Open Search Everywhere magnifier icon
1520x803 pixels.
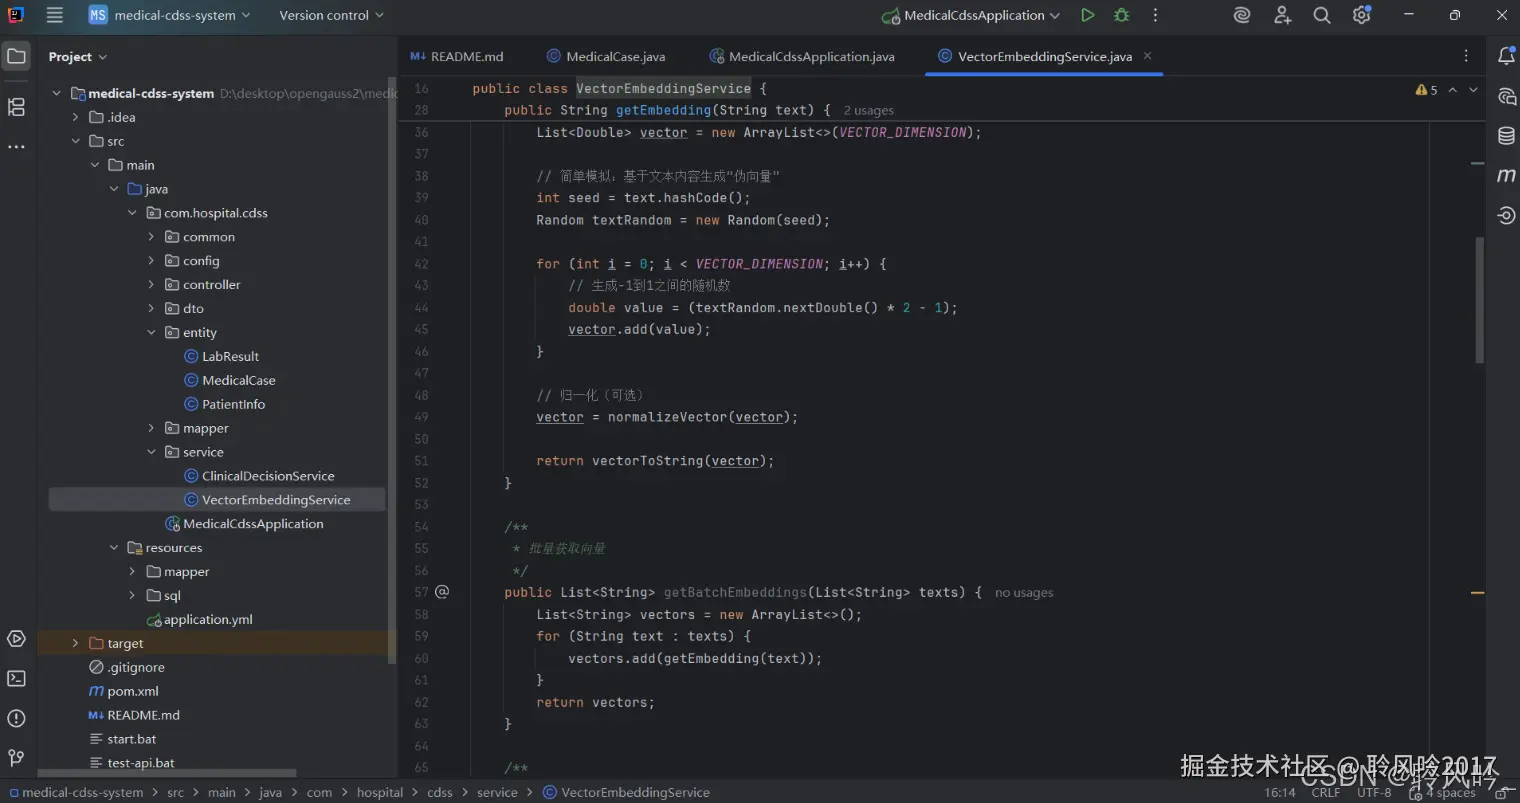1322,15
